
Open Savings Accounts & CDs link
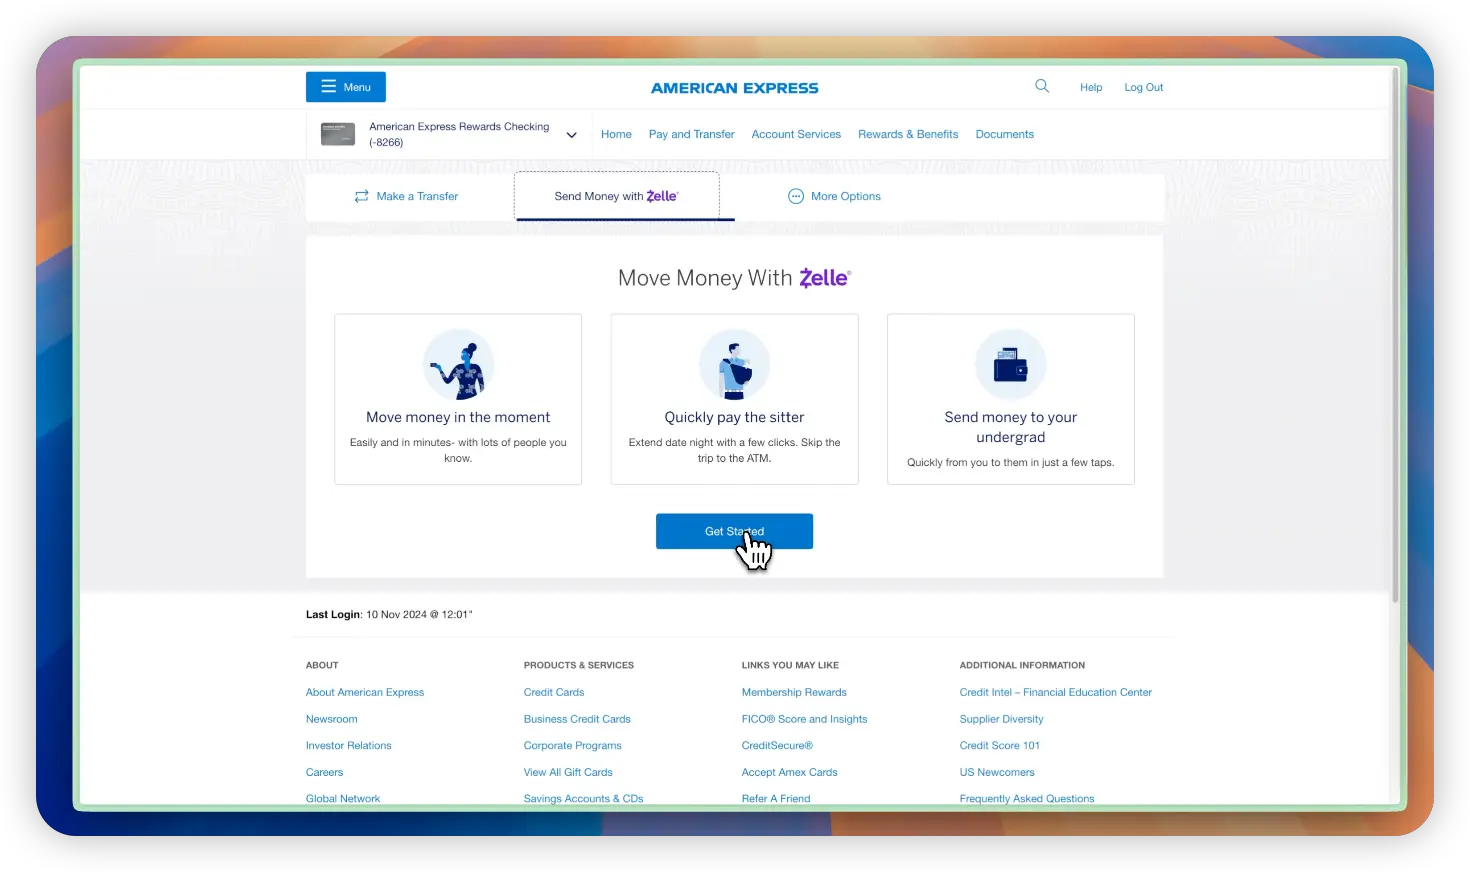click(x=583, y=798)
